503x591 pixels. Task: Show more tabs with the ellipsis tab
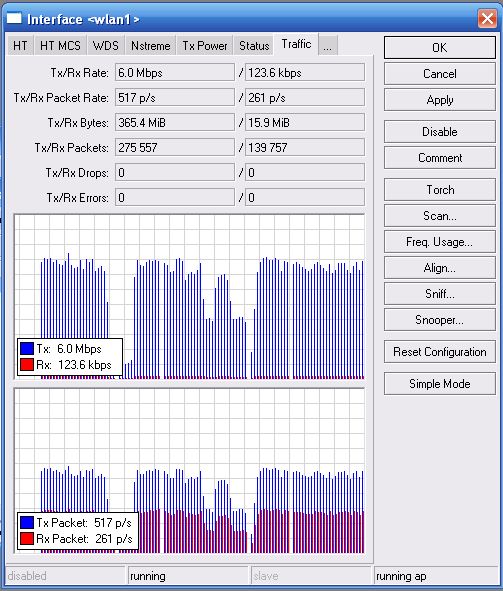pos(327,46)
